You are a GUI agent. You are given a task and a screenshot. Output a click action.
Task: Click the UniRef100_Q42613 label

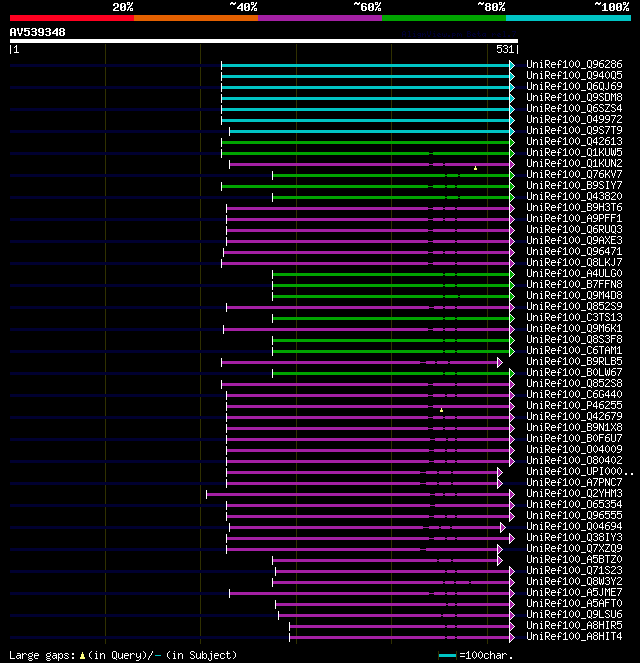pos(574,141)
